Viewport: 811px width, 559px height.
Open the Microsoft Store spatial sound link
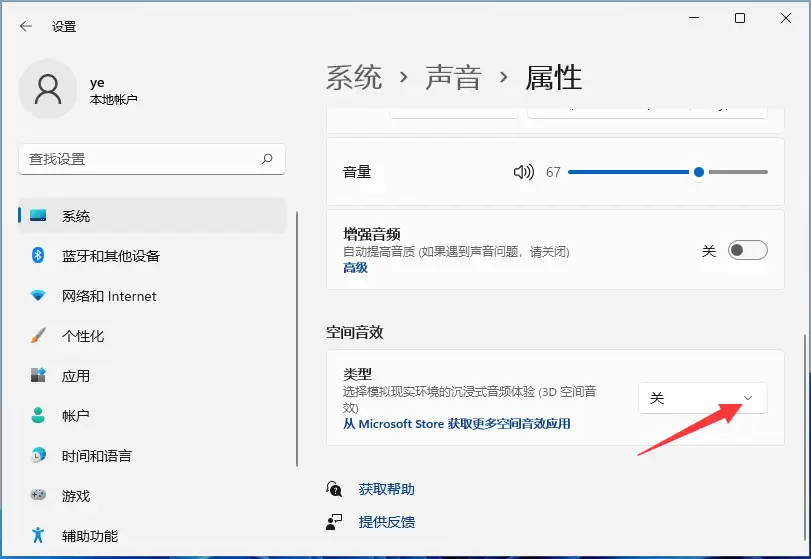[457, 424]
